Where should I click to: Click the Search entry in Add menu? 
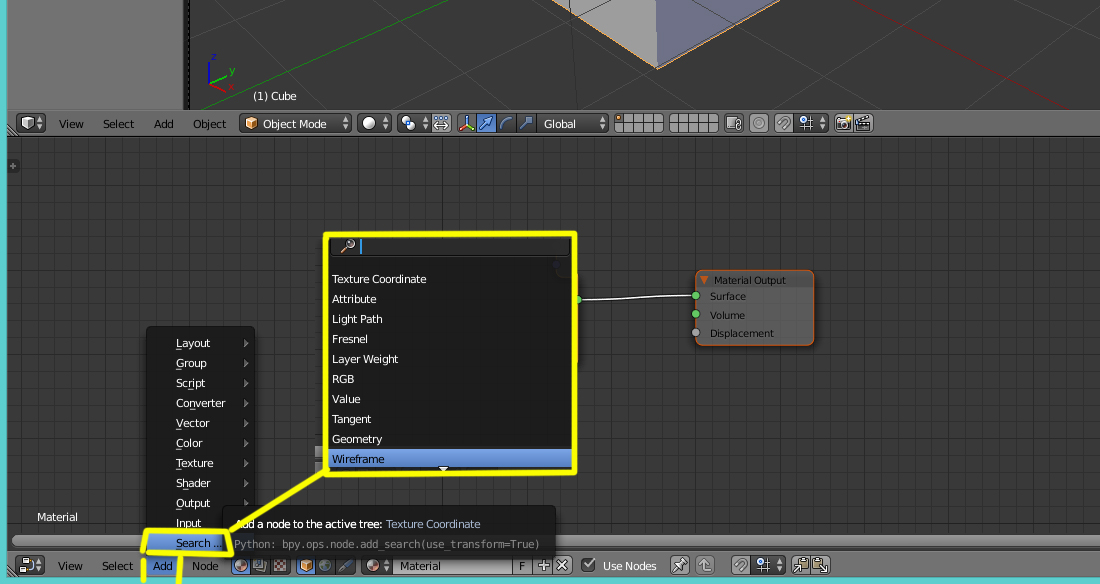[195, 543]
